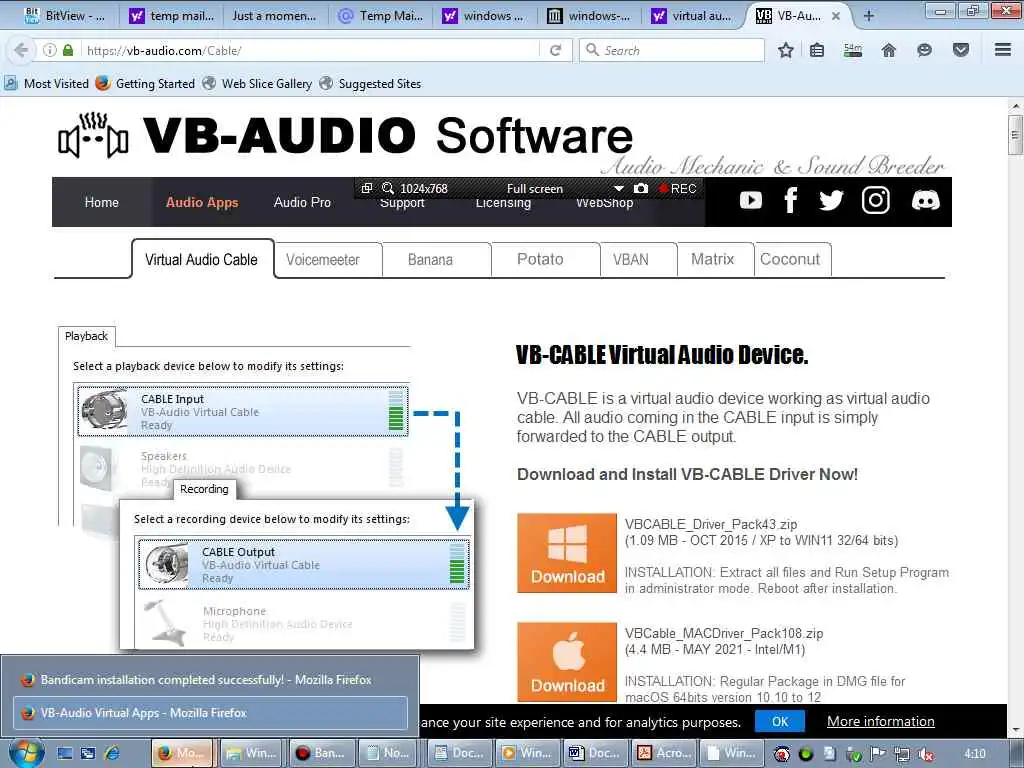The height and width of the screenshot is (768, 1024).
Task: Click the page vertical scrollbar thumb
Action: [1015, 135]
